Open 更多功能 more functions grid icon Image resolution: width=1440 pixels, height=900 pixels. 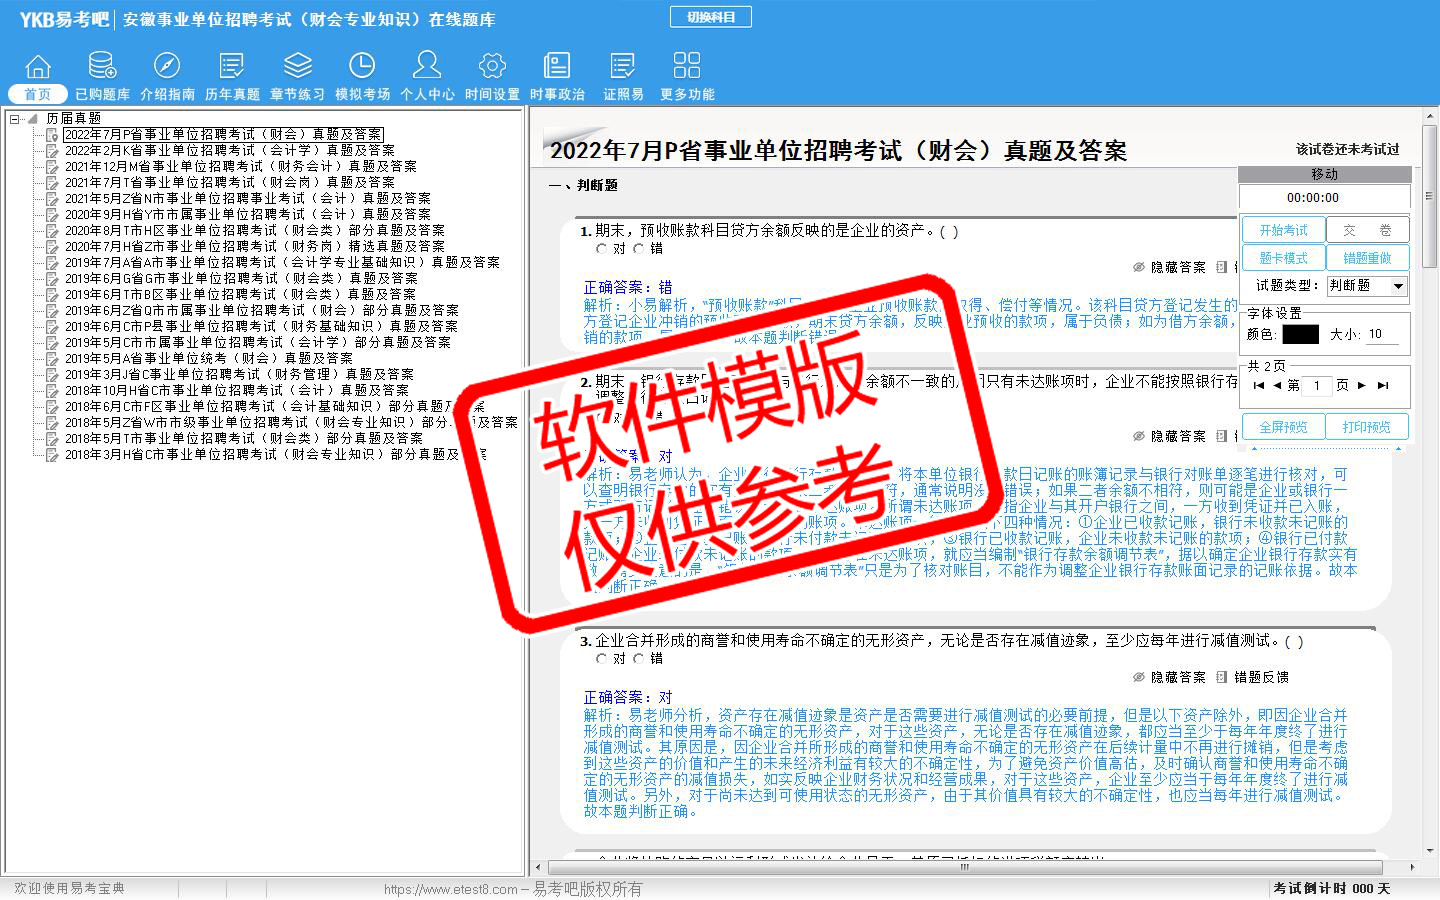(687, 66)
